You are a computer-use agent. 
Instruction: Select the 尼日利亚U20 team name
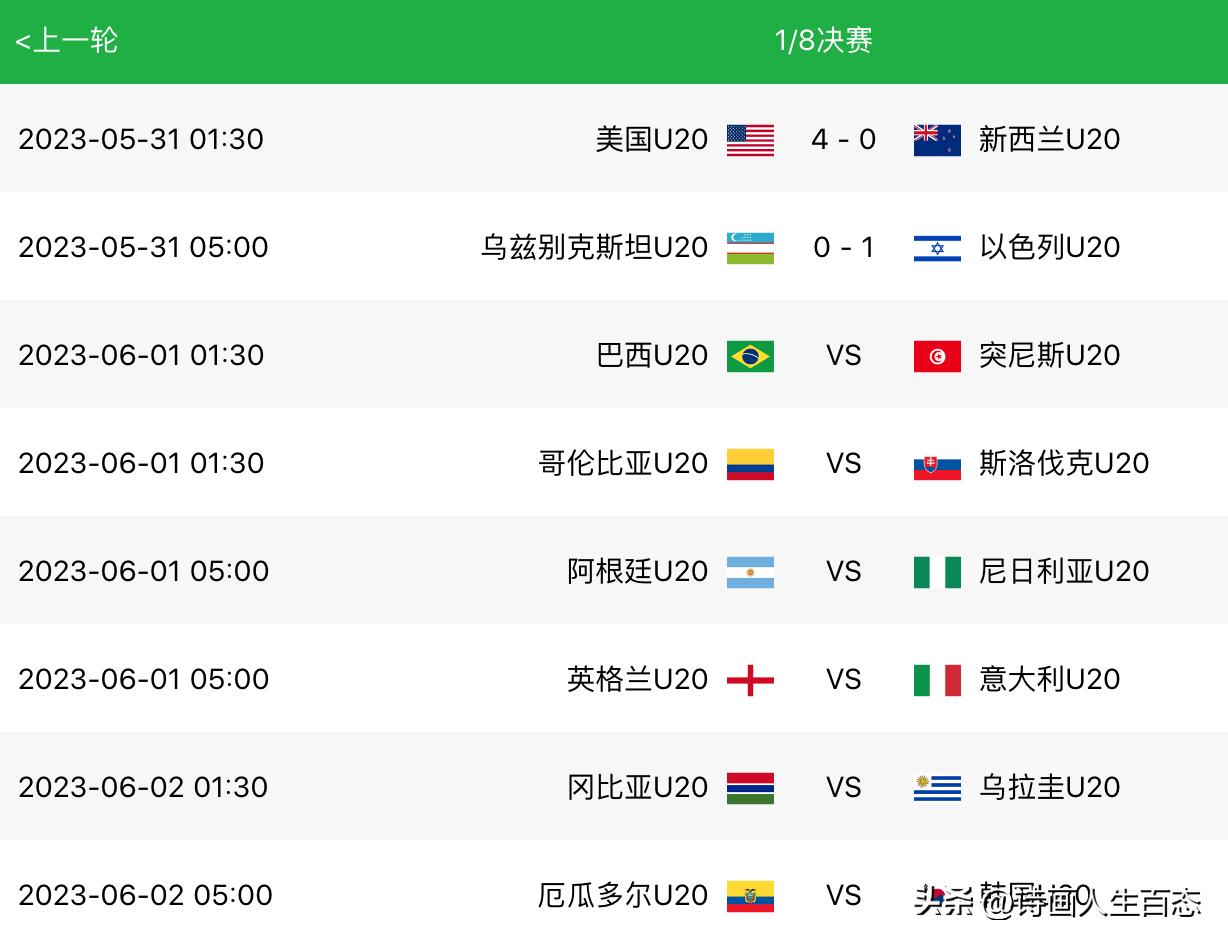point(1064,571)
